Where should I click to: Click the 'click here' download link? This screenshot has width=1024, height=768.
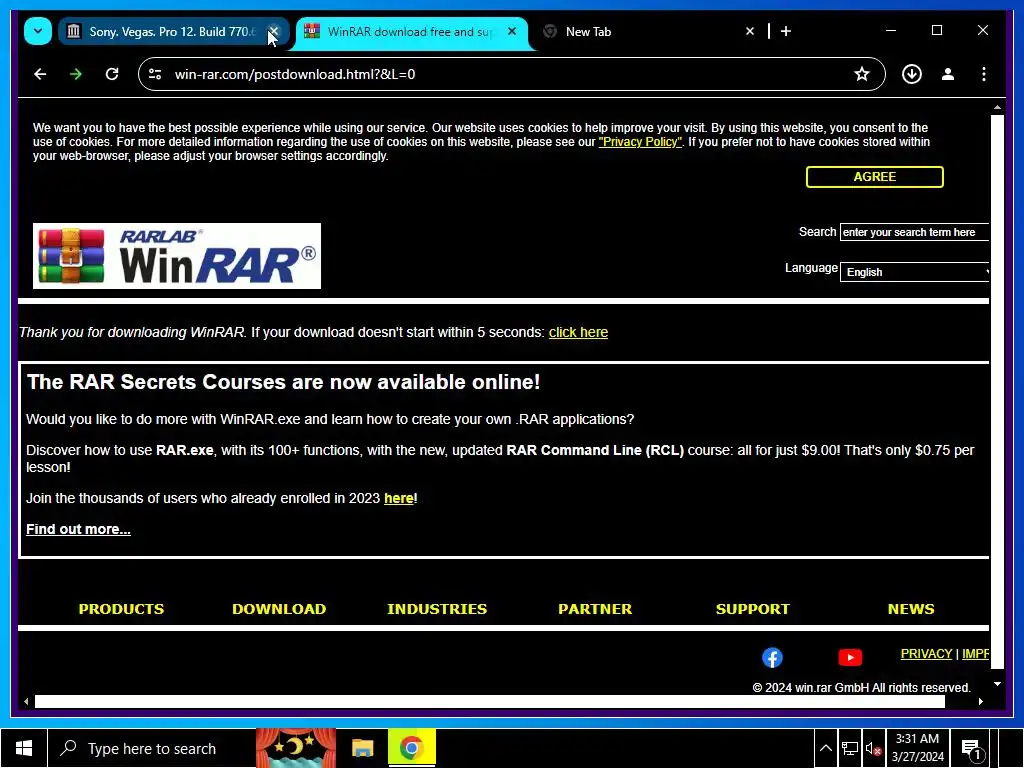point(578,332)
